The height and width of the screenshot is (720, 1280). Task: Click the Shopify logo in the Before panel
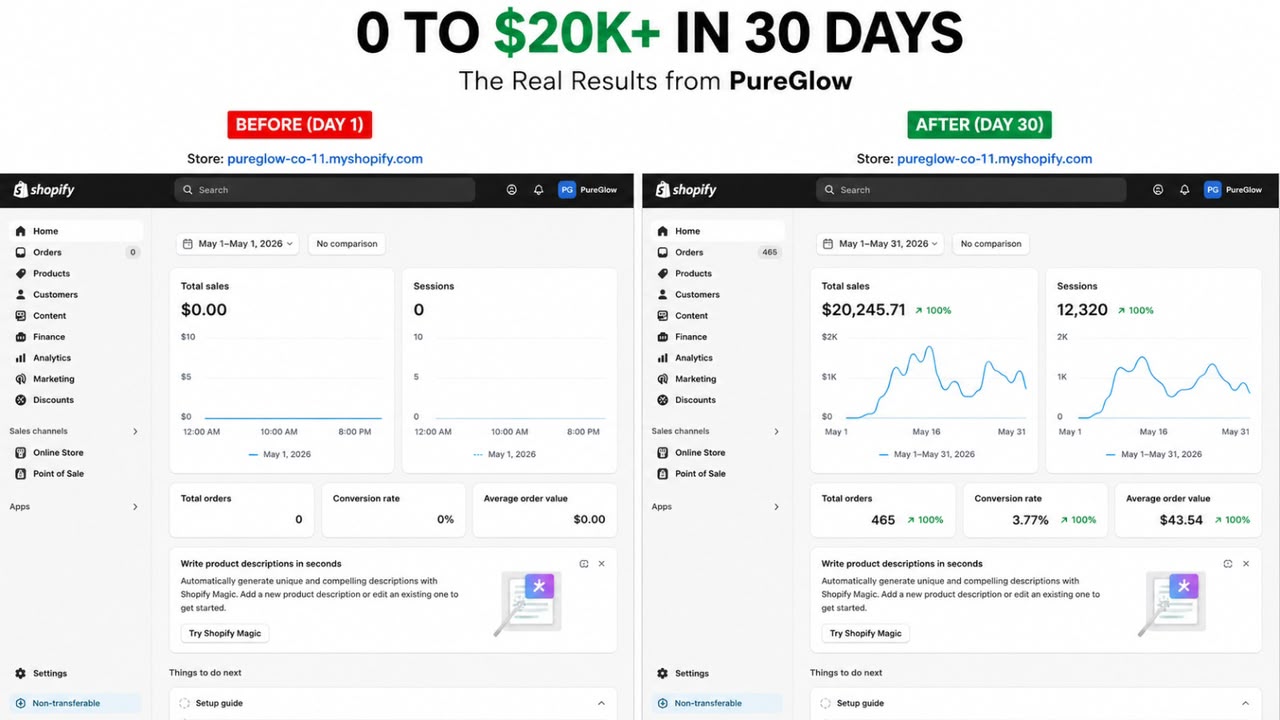click(x=43, y=190)
